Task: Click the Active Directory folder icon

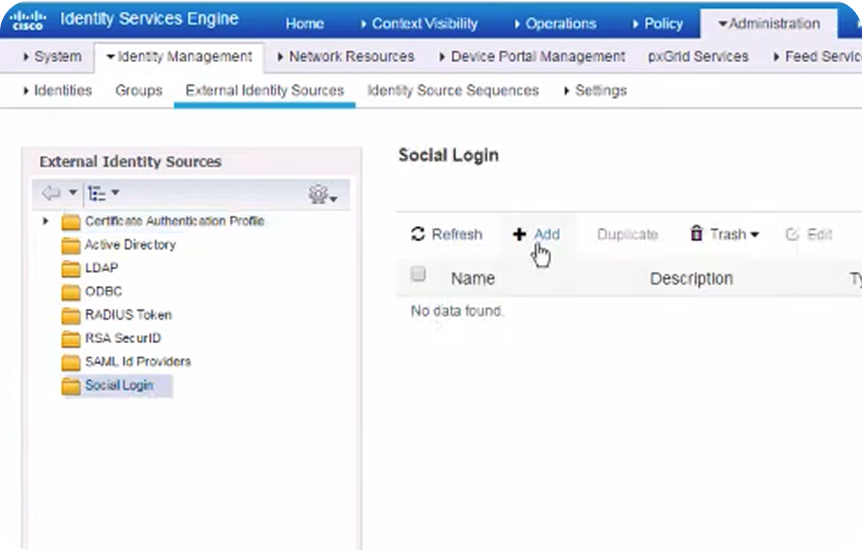Action: (71, 245)
